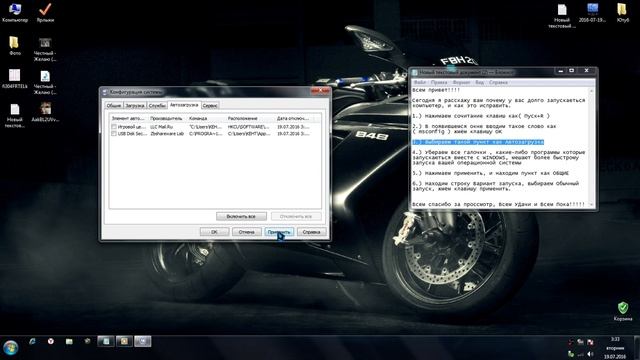Click the 'Zbshareware Lab' manufacturer cell

(x=167, y=133)
